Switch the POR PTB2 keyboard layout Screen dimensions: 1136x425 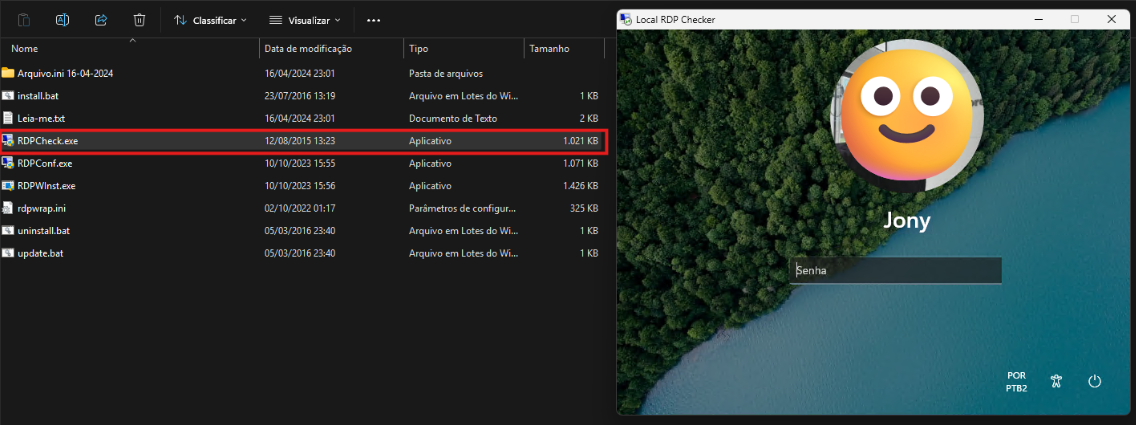[x=1016, y=381]
